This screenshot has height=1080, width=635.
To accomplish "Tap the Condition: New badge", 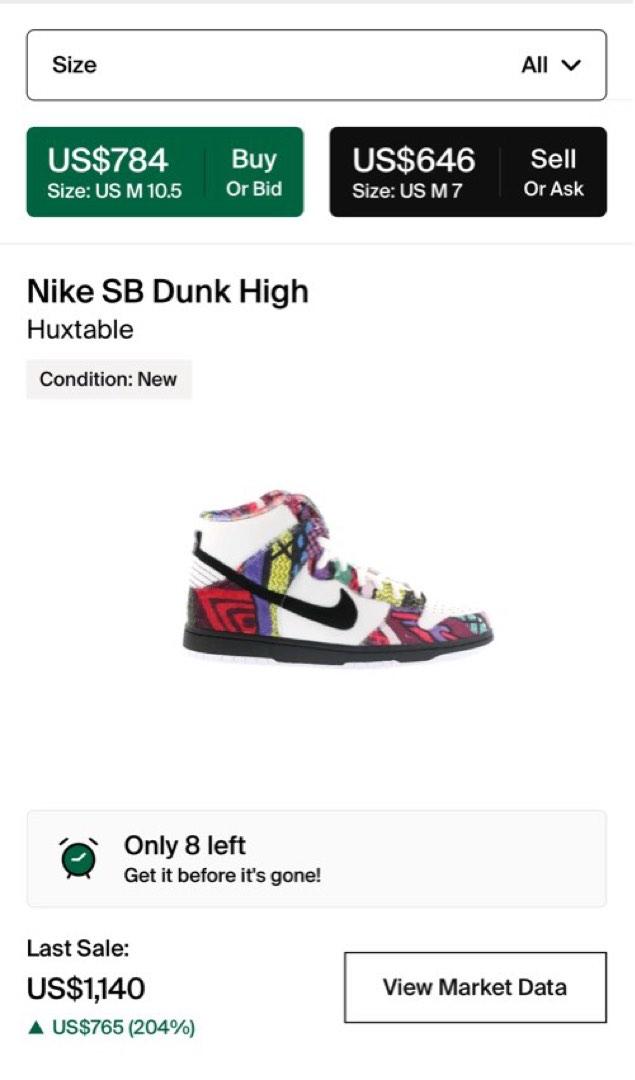I will tap(108, 380).
